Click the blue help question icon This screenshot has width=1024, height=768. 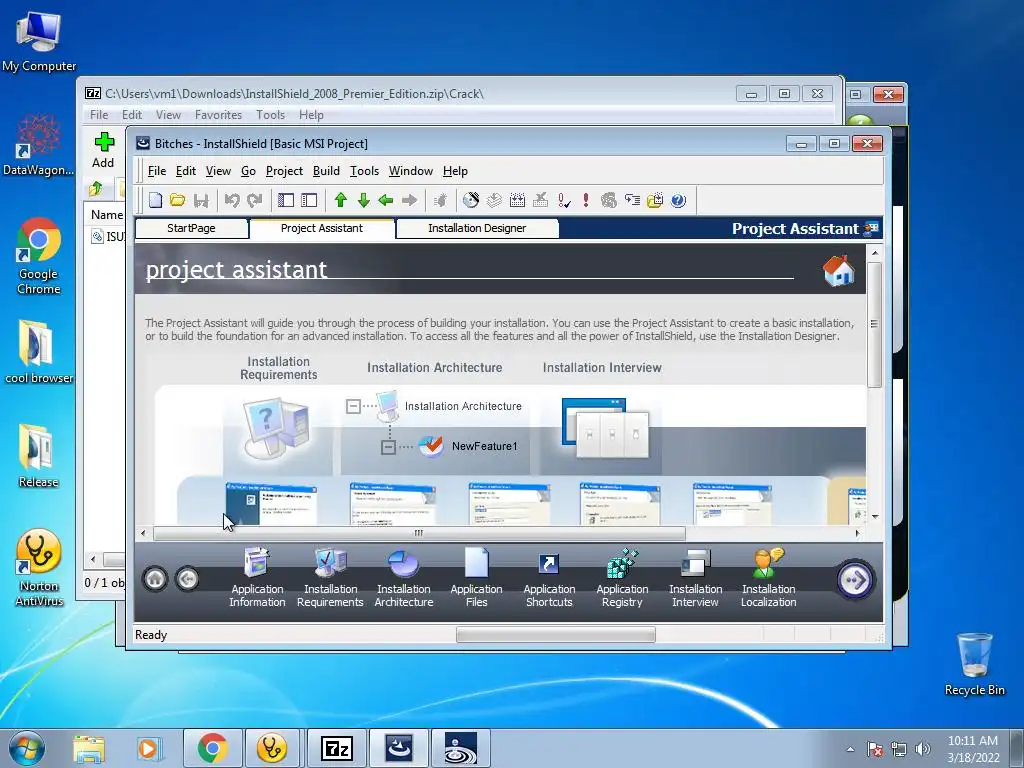pos(679,200)
